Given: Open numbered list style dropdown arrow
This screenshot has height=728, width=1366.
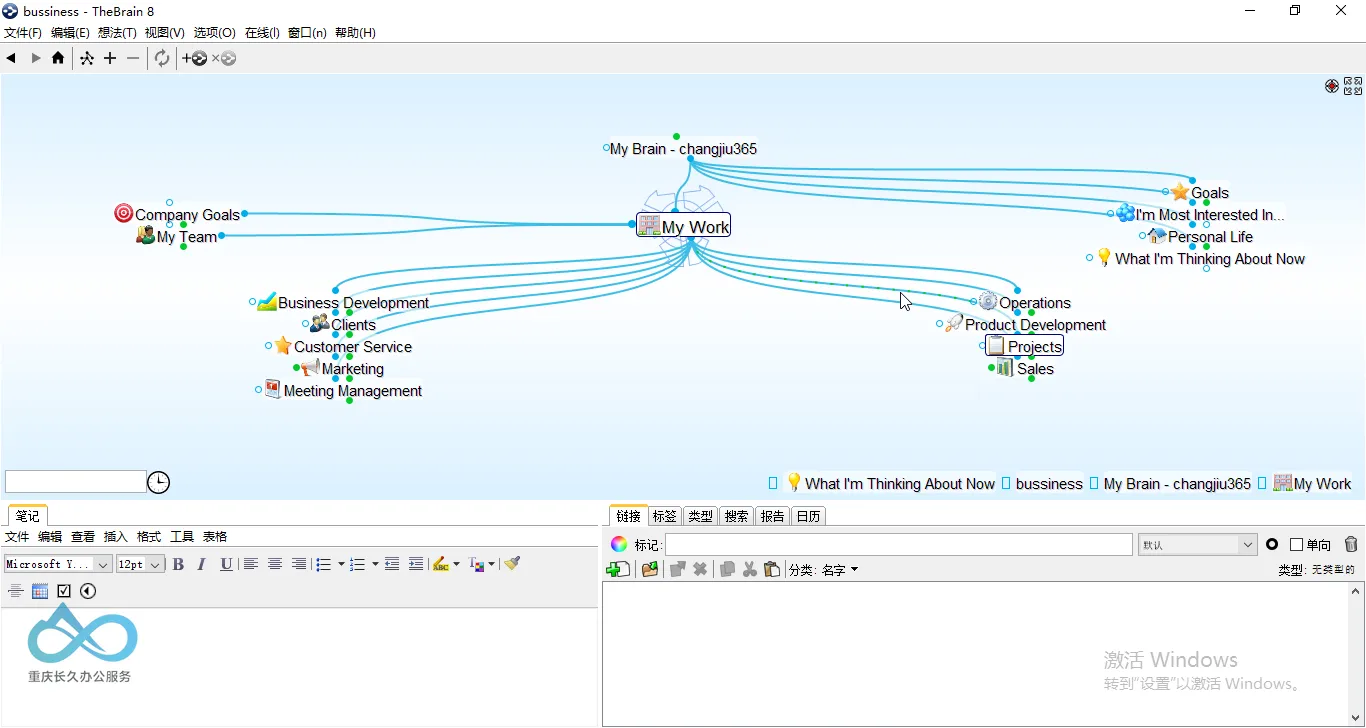Looking at the screenshot, I should click(x=375, y=564).
